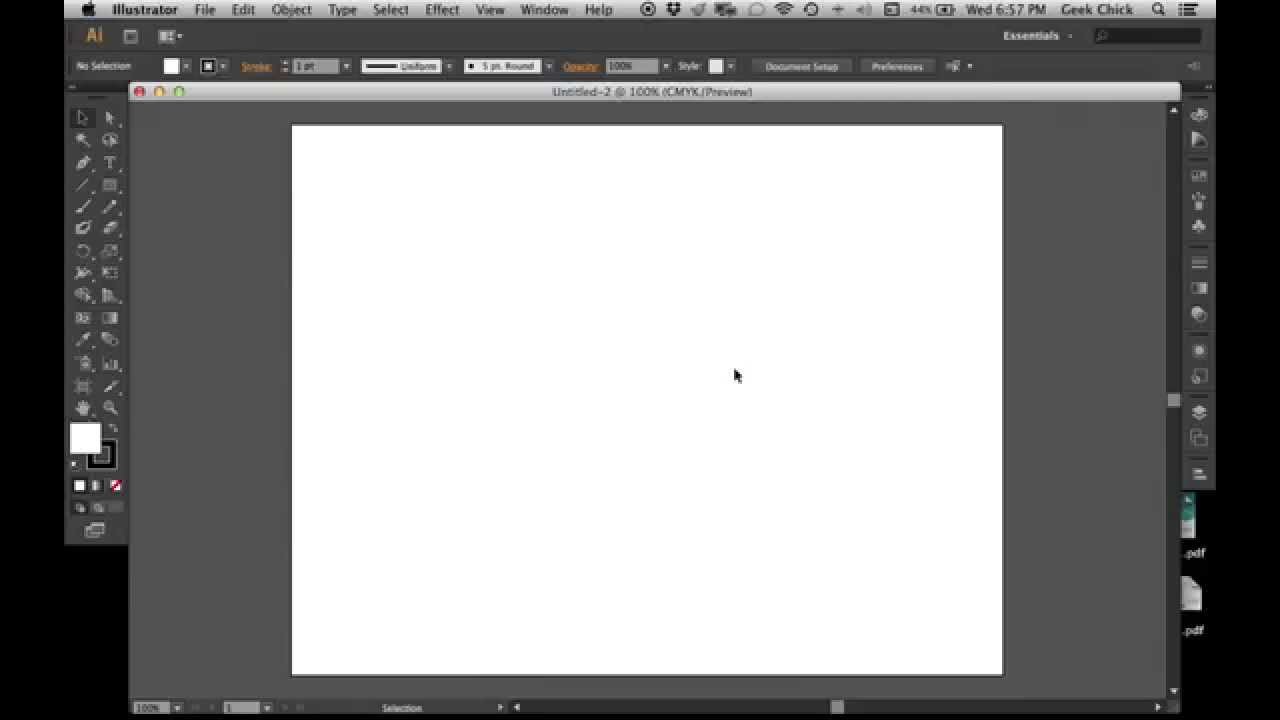Open the stroke weight dropdown
Screen dimensions: 1280x720
tap(346, 66)
